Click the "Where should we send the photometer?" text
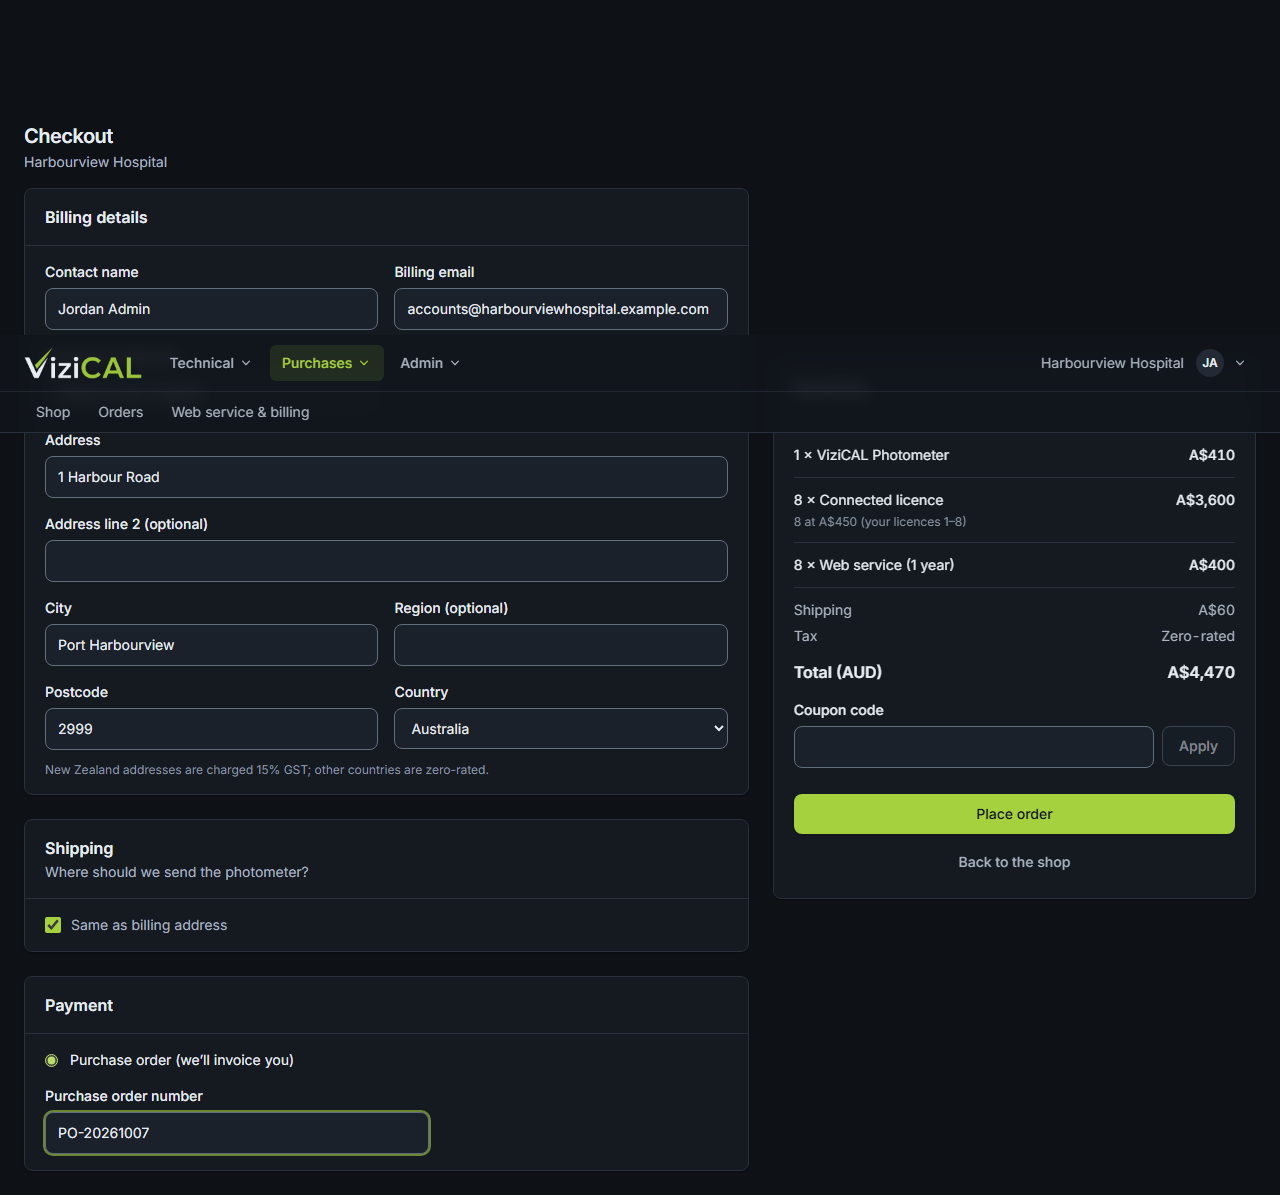Screen dimensions: 1280x1195 pyautogui.click(x=177, y=872)
